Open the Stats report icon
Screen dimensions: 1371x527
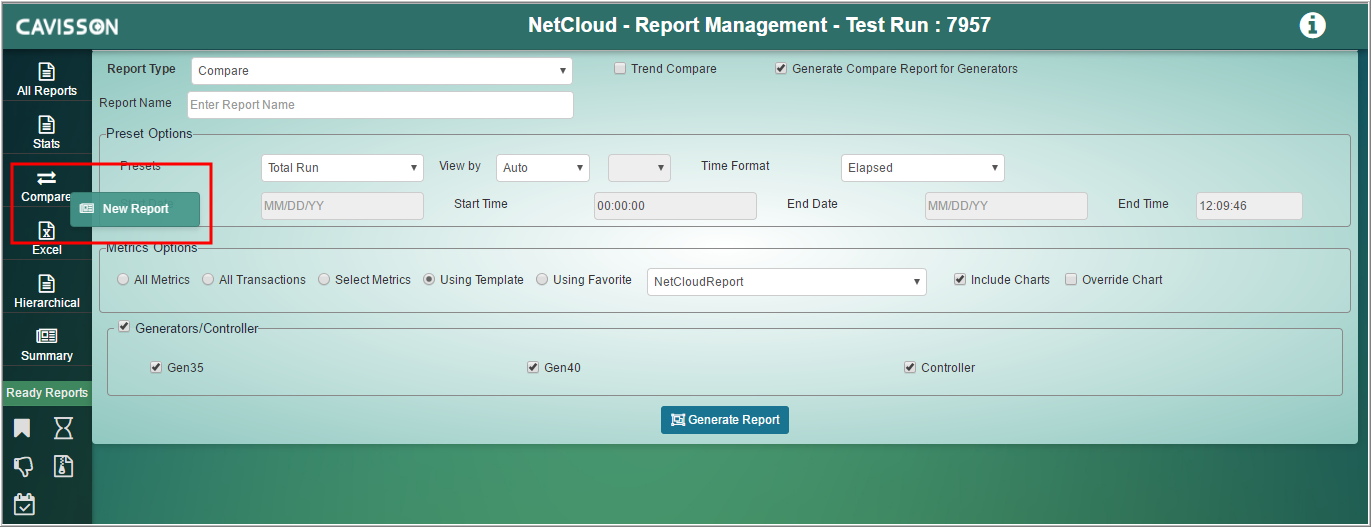(x=46, y=125)
